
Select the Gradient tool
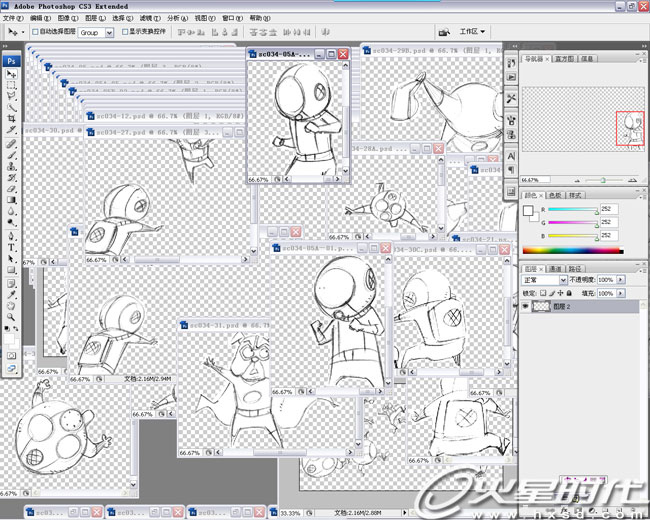pyautogui.click(x=11, y=200)
